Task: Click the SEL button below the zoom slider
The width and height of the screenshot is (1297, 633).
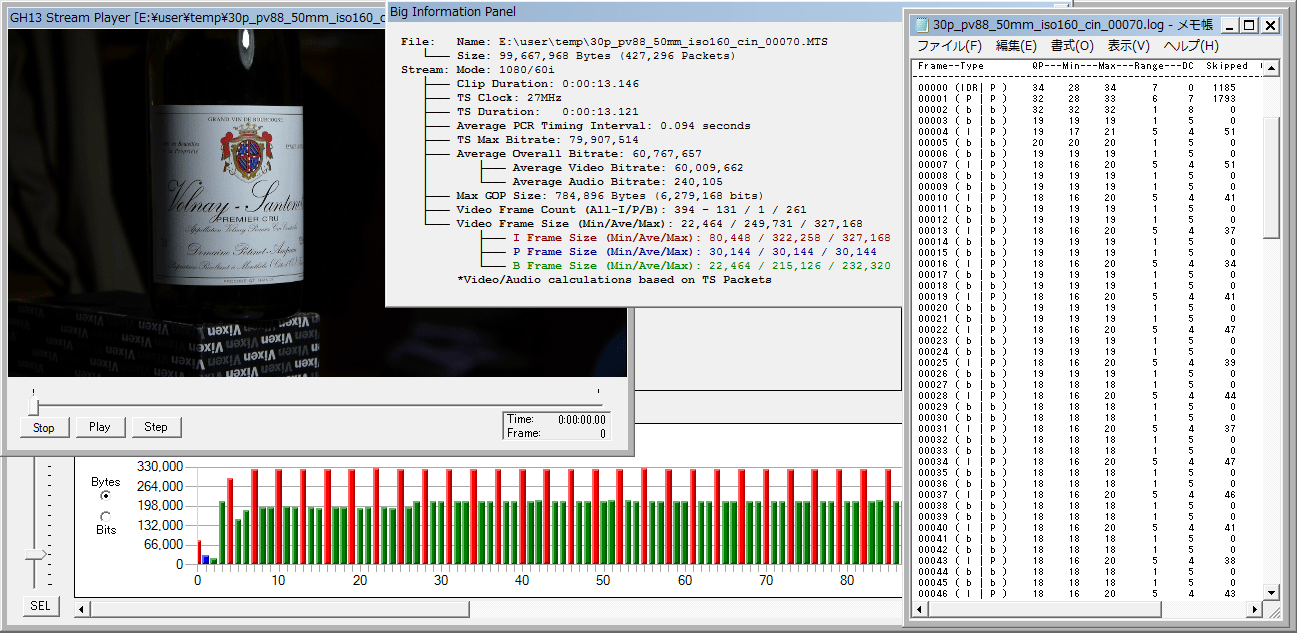Action: pos(39,606)
